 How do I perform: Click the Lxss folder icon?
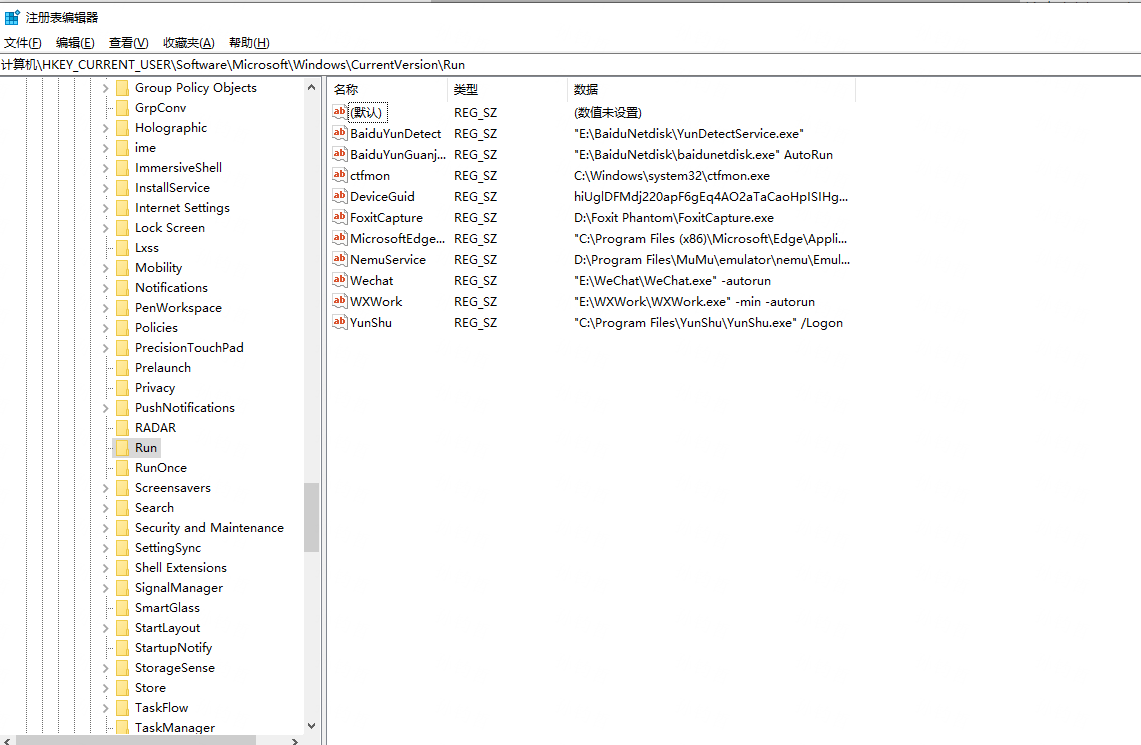pyautogui.click(x=122, y=247)
